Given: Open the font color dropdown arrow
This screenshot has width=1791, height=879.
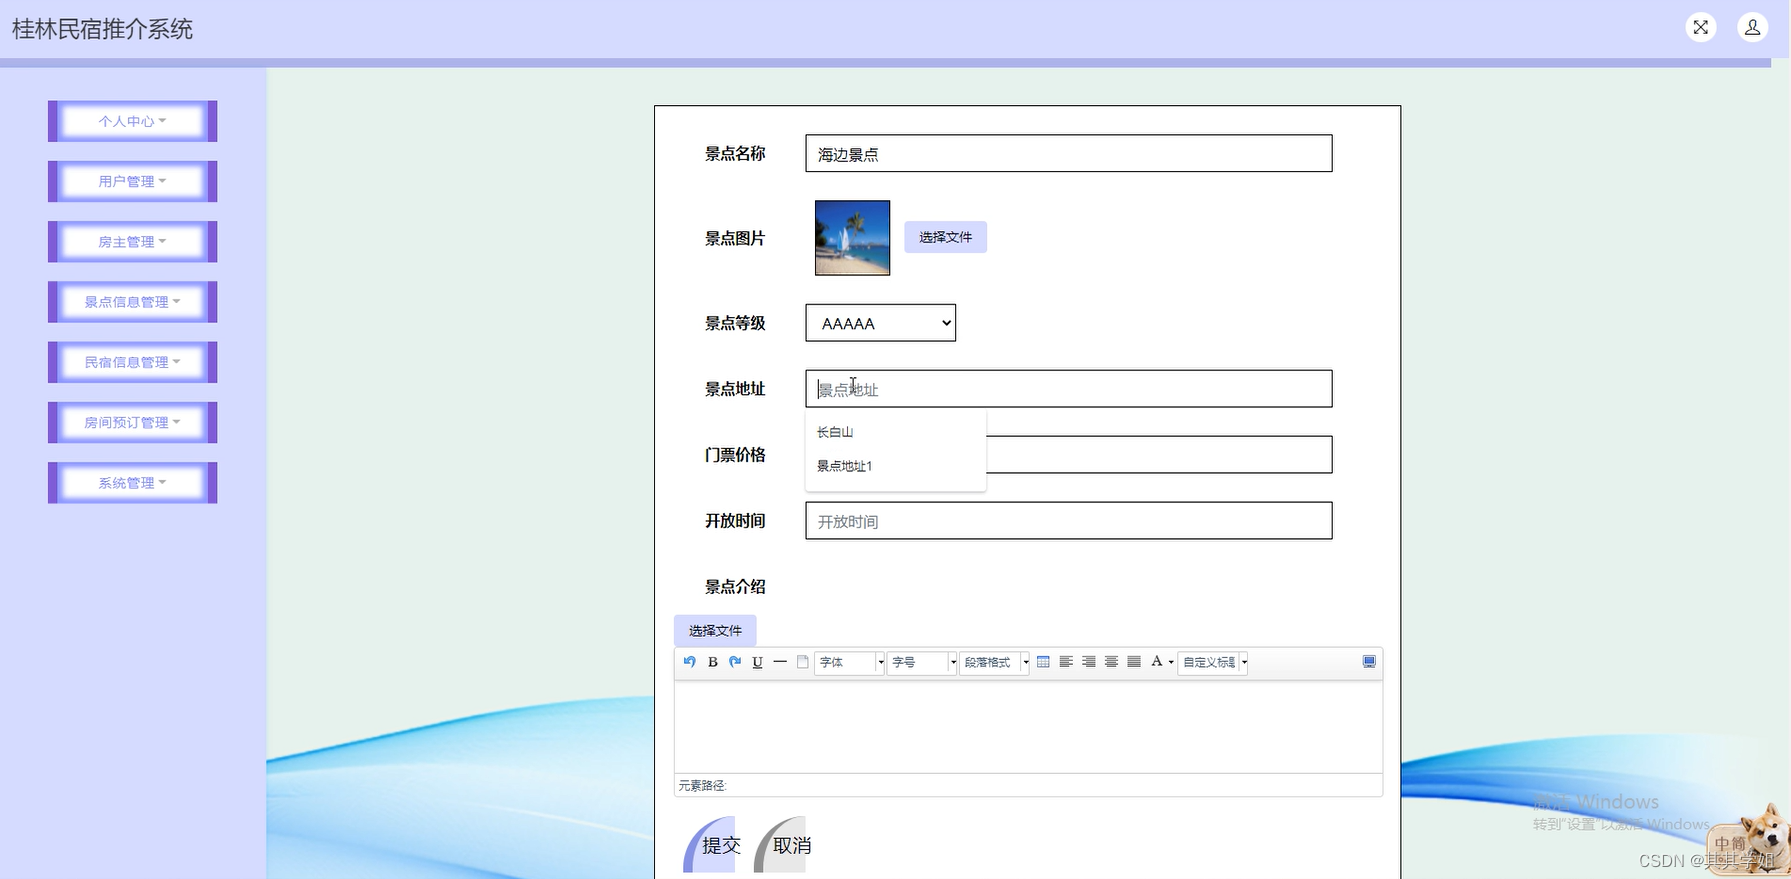Looking at the screenshot, I should click(x=1171, y=662).
